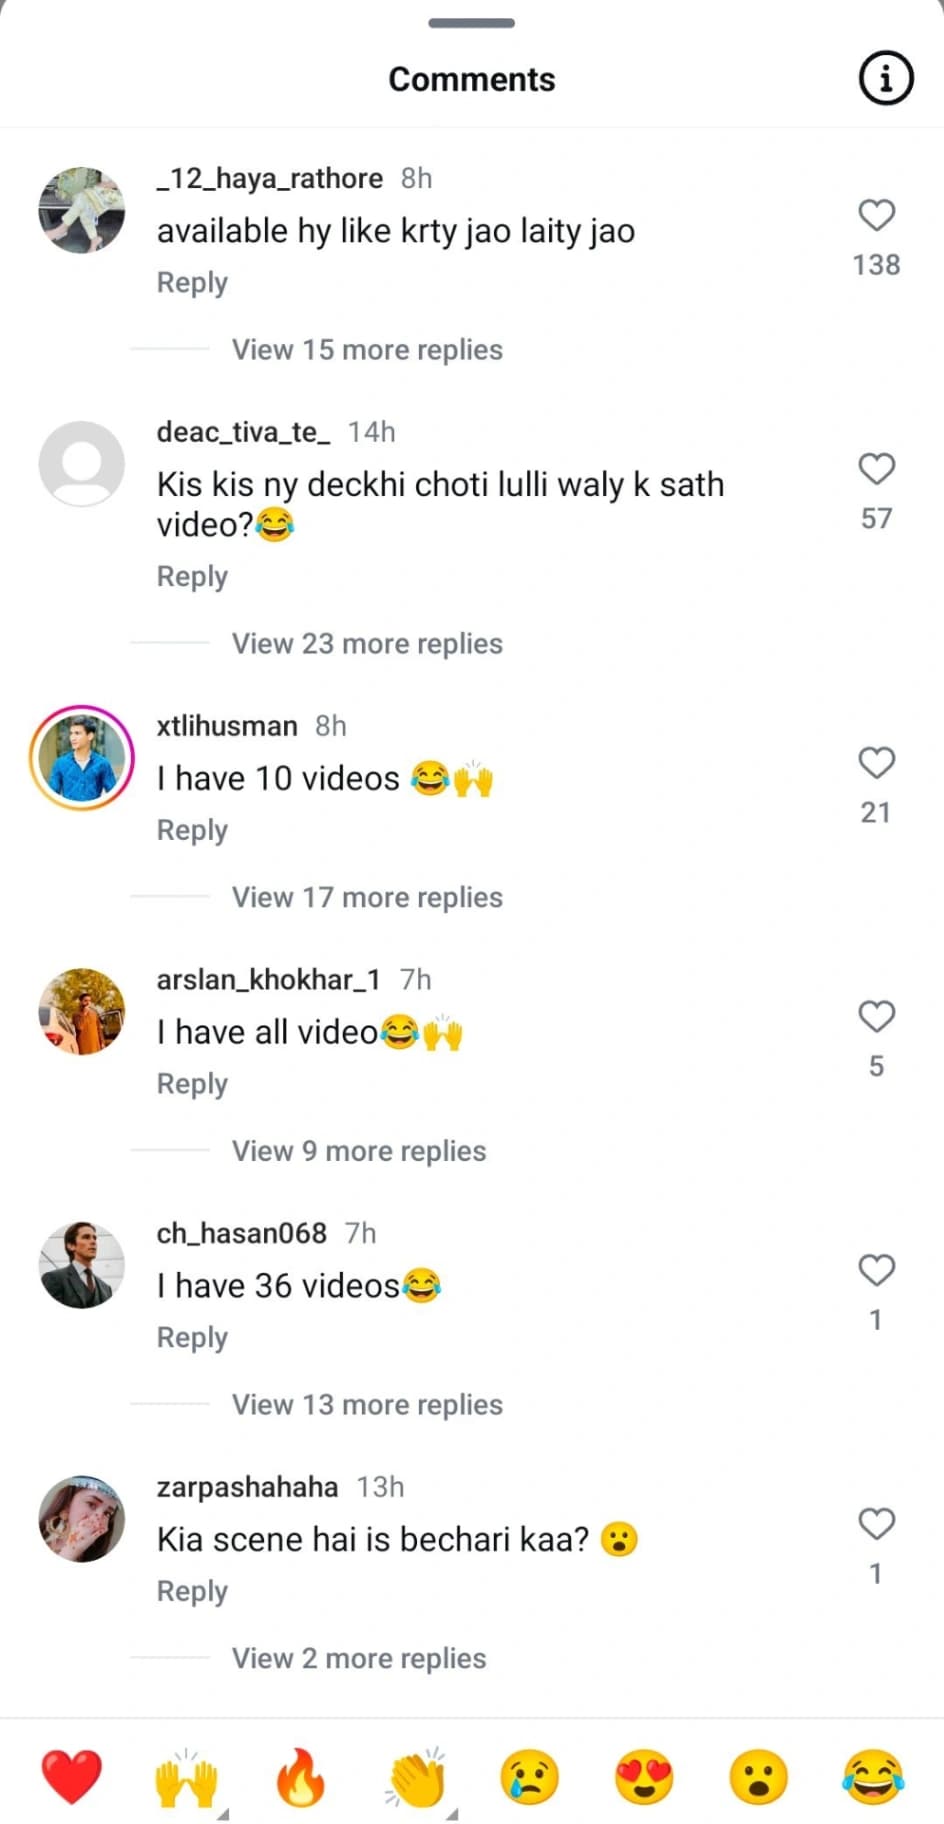944x1824 pixels.
Task: Open arslan_khokhar_1's profile via username
Action: tap(268, 980)
